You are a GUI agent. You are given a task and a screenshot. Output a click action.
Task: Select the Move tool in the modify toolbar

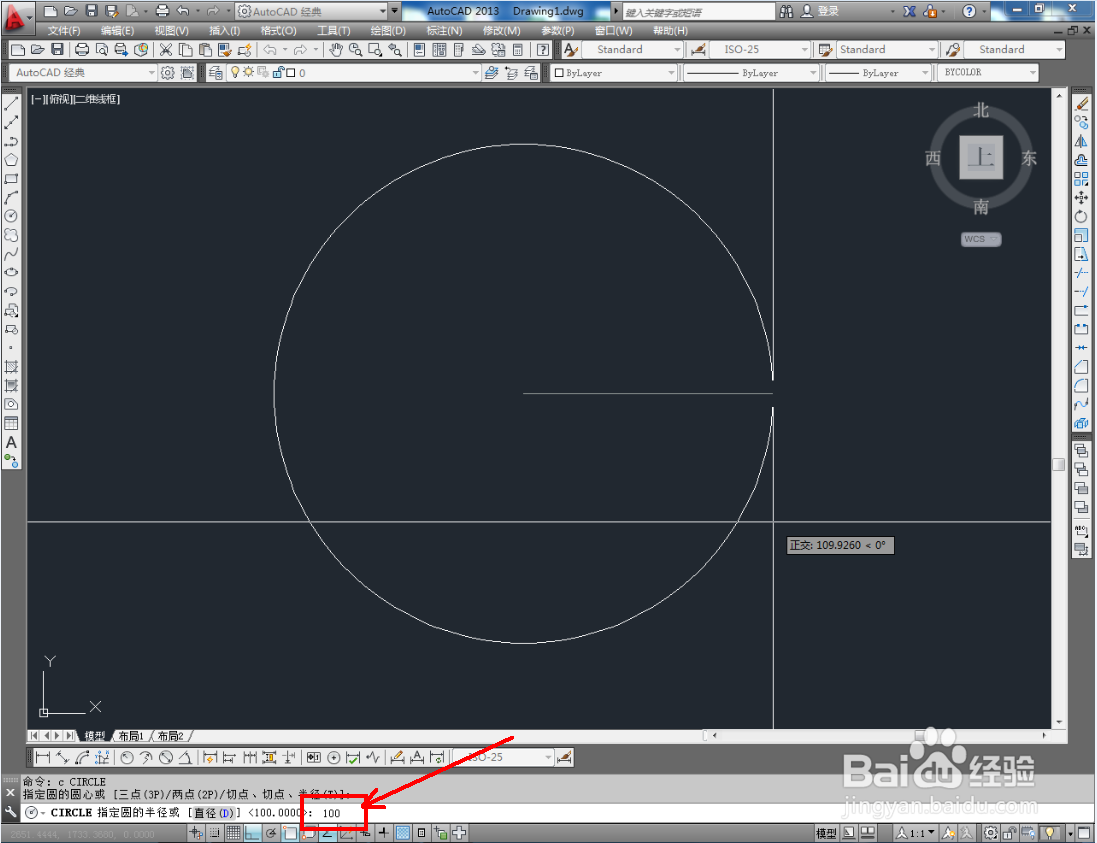point(1082,198)
